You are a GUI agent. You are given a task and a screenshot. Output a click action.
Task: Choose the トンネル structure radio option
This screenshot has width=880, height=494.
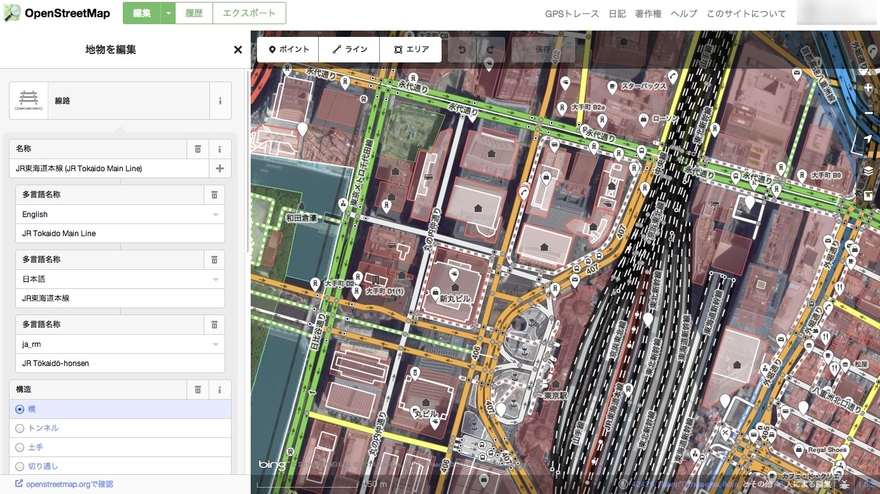point(20,428)
